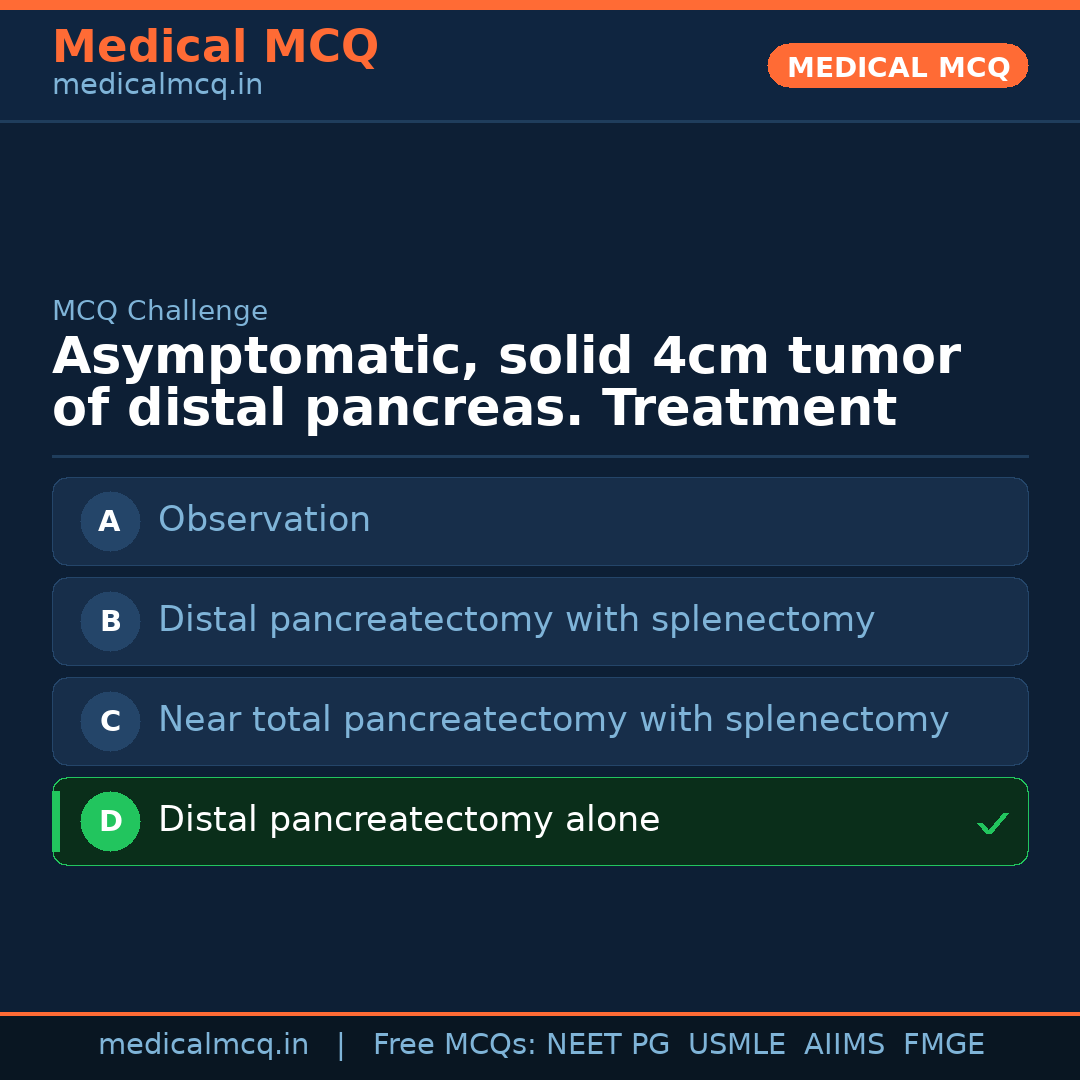
Task: Click the letter C circle badge
Action: point(110,721)
